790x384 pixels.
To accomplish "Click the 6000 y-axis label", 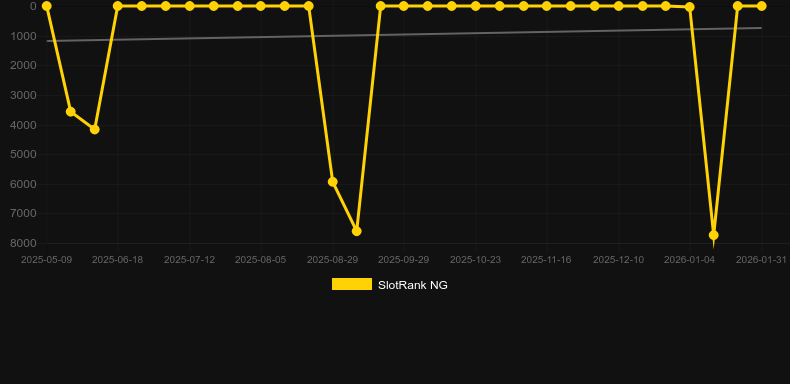I will (23, 184).
